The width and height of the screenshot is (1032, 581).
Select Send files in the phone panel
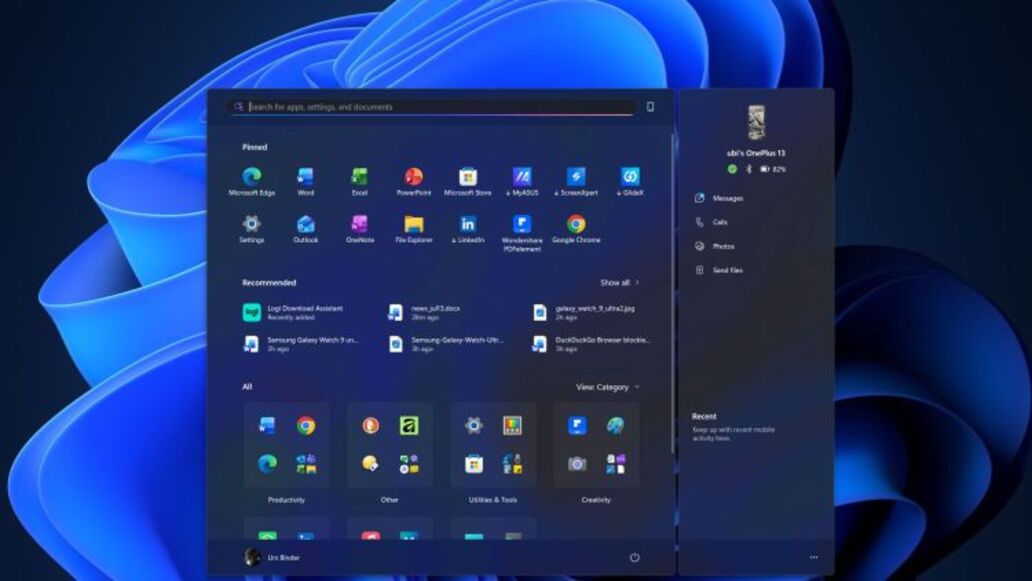tap(719, 270)
